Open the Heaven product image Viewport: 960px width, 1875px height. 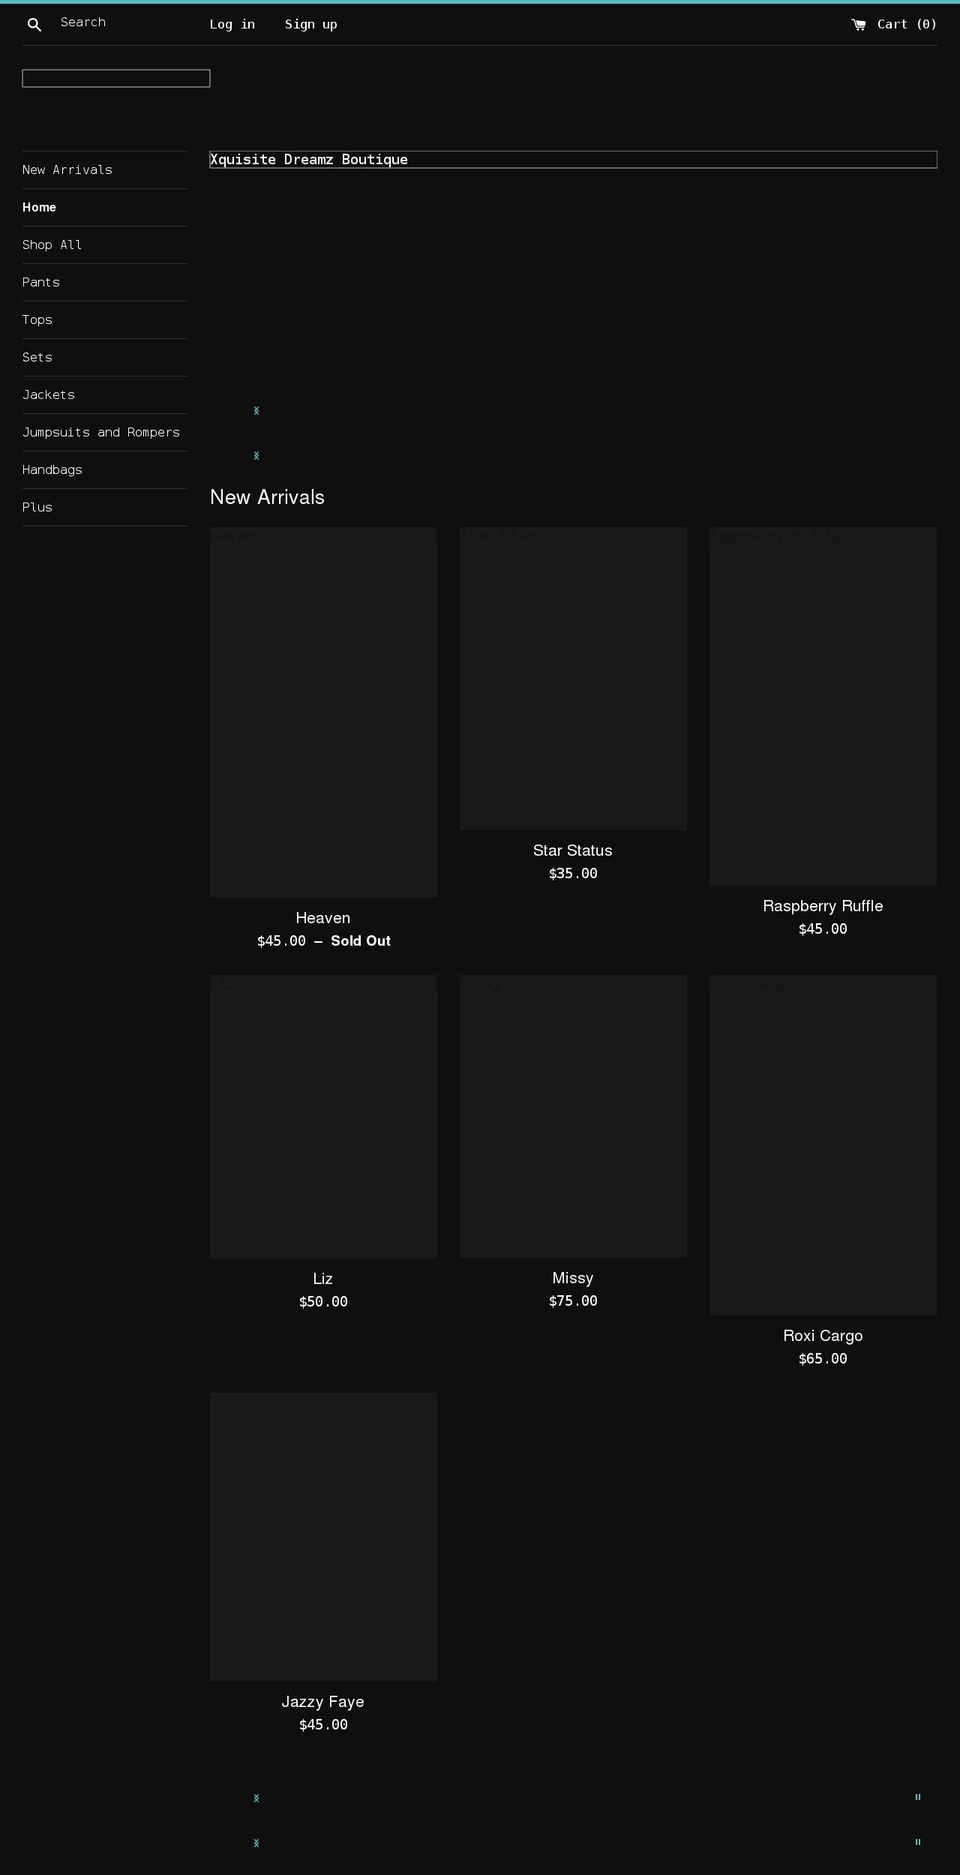click(323, 712)
